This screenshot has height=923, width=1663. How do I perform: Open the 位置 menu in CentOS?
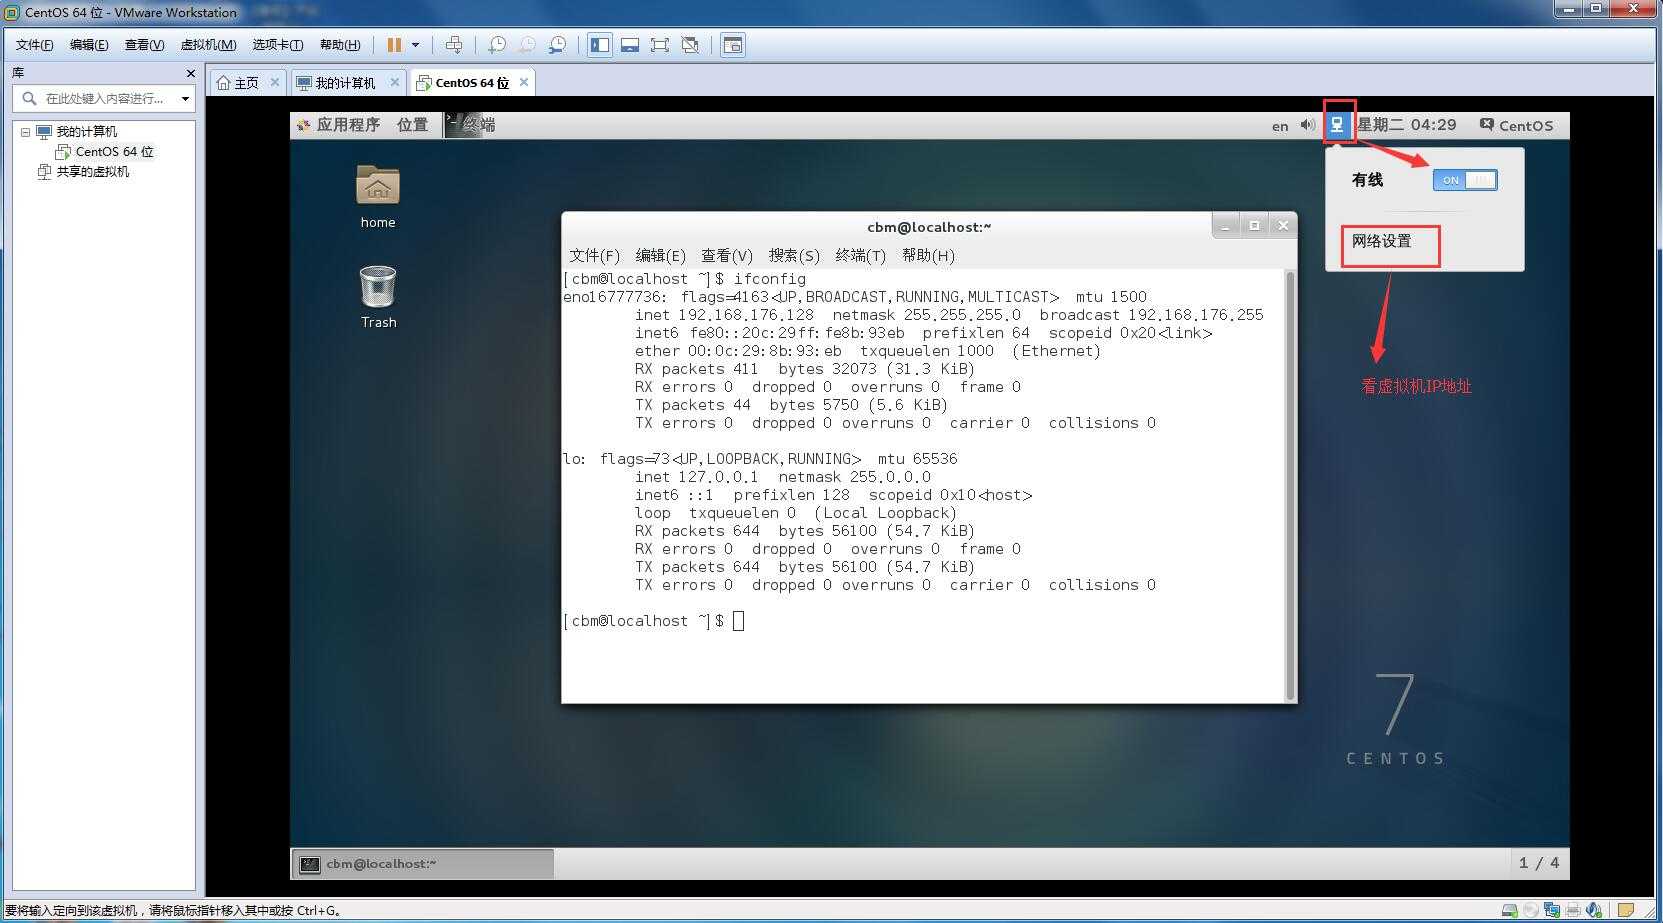click(x=412, y=125)
